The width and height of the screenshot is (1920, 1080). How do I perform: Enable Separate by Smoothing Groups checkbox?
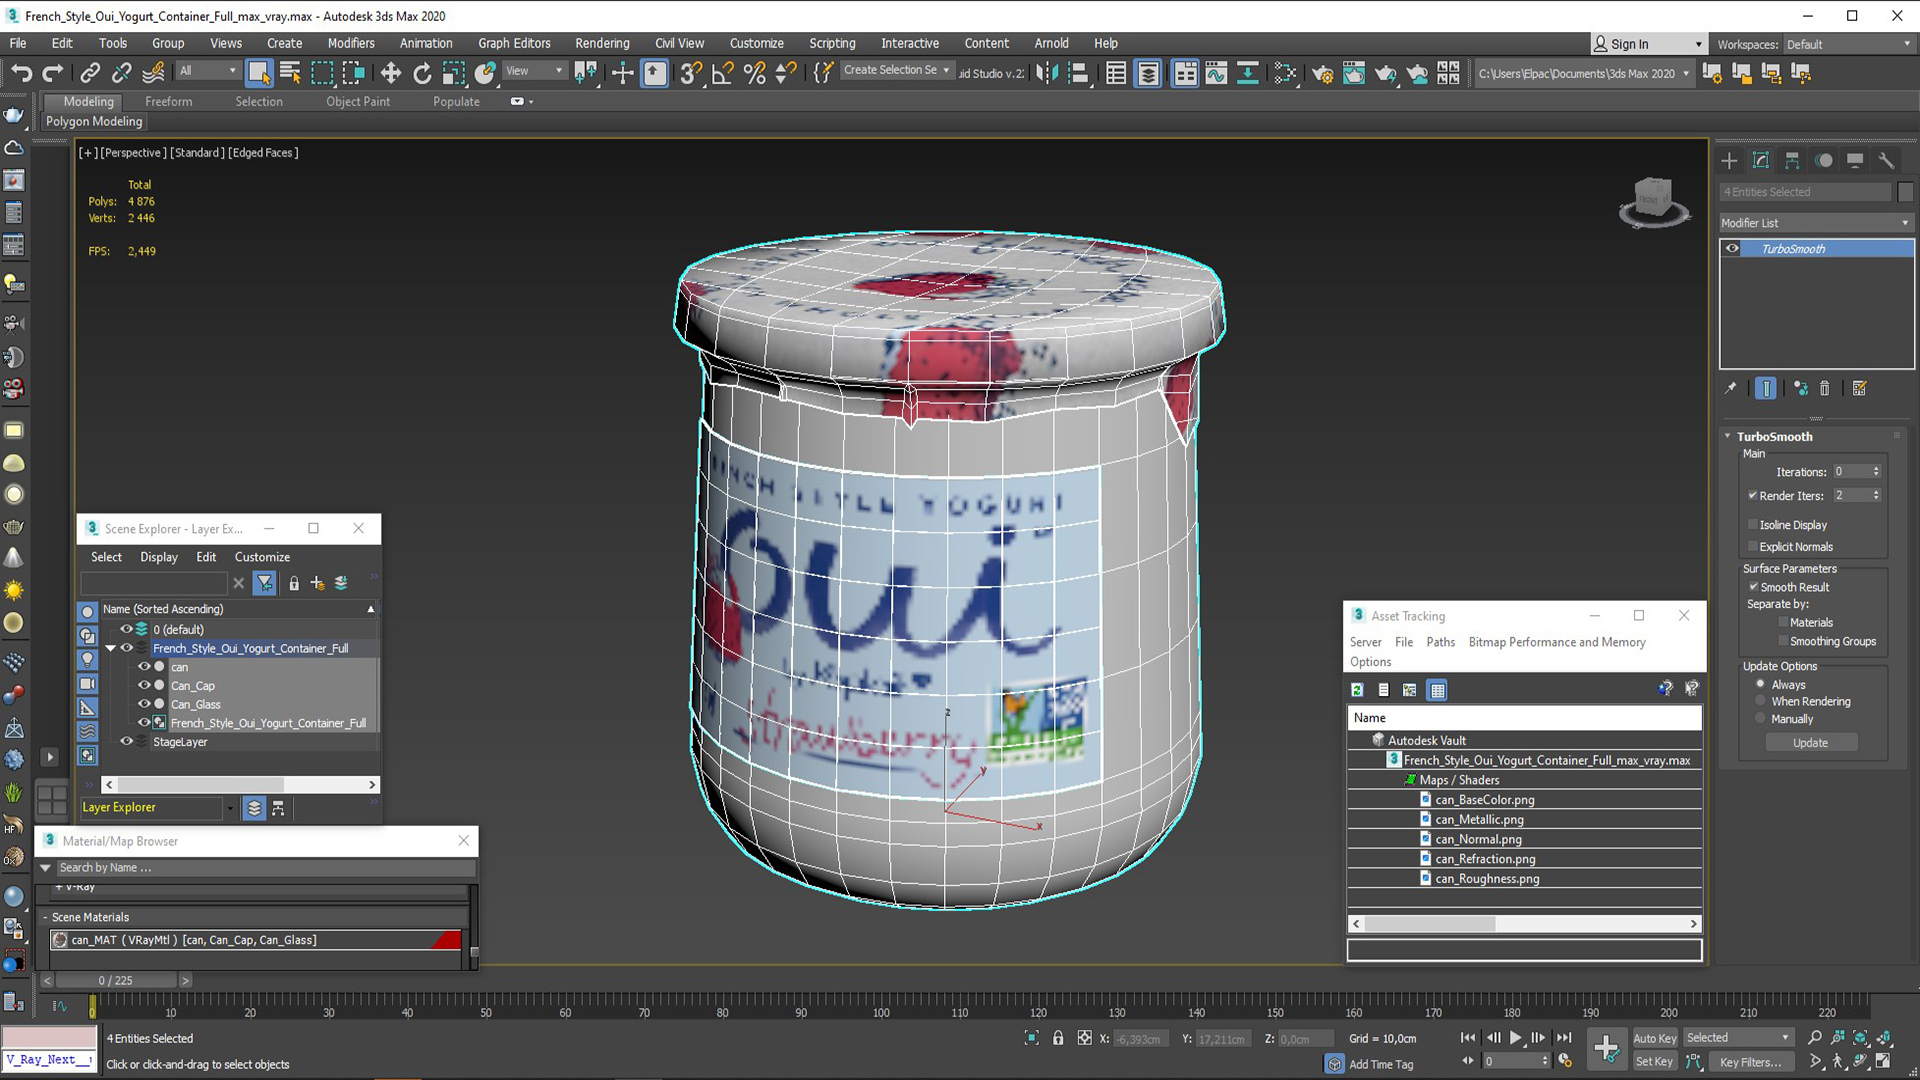[x=1782, y=641]
